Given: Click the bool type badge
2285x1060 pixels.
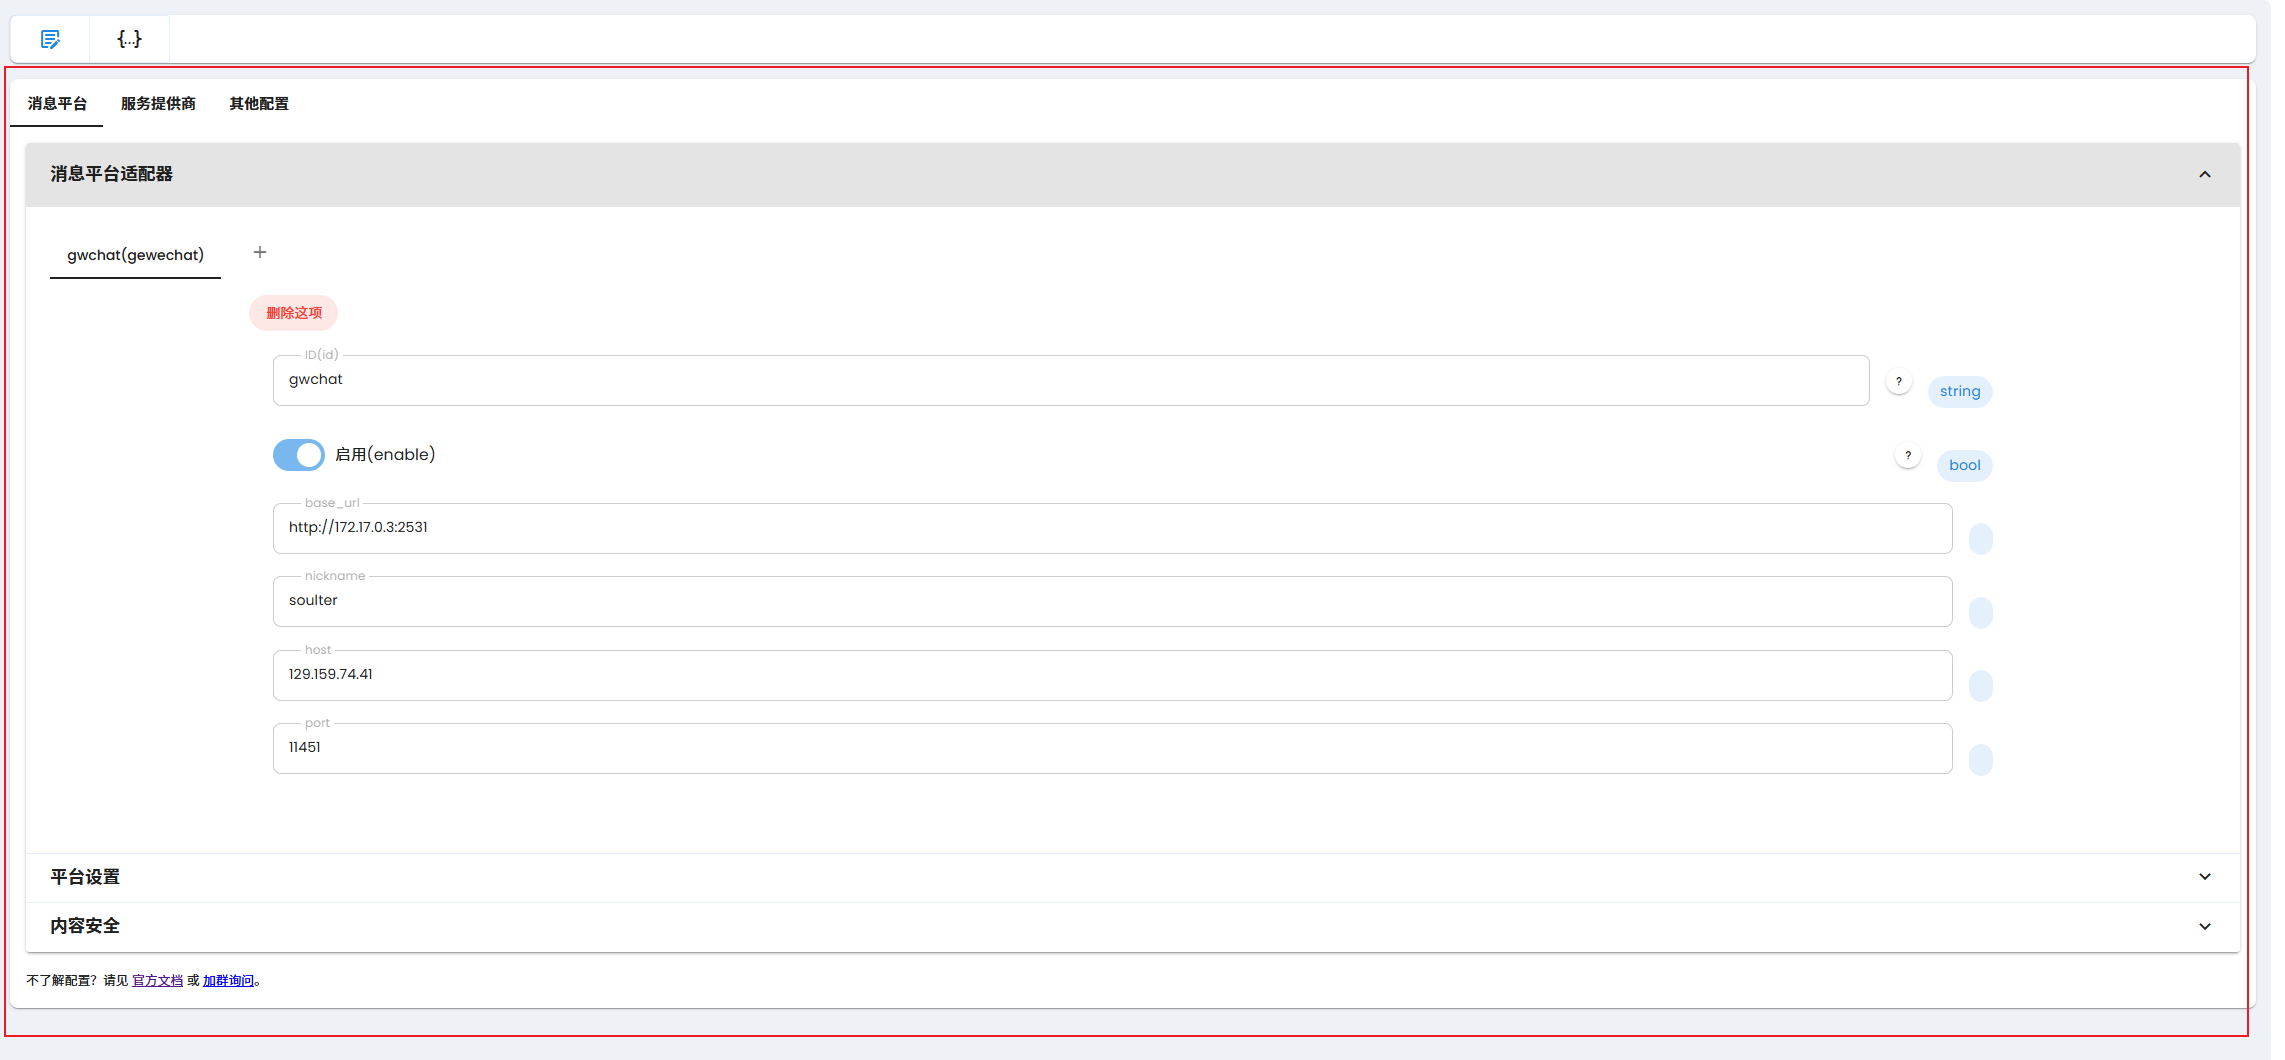Looking at the screenshot, I should [1965, 465].
